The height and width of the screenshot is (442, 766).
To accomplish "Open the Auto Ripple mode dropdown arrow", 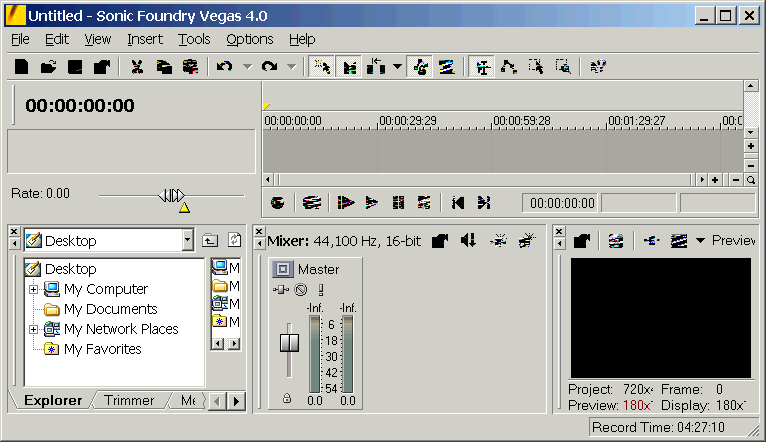I will coord(398,66).
